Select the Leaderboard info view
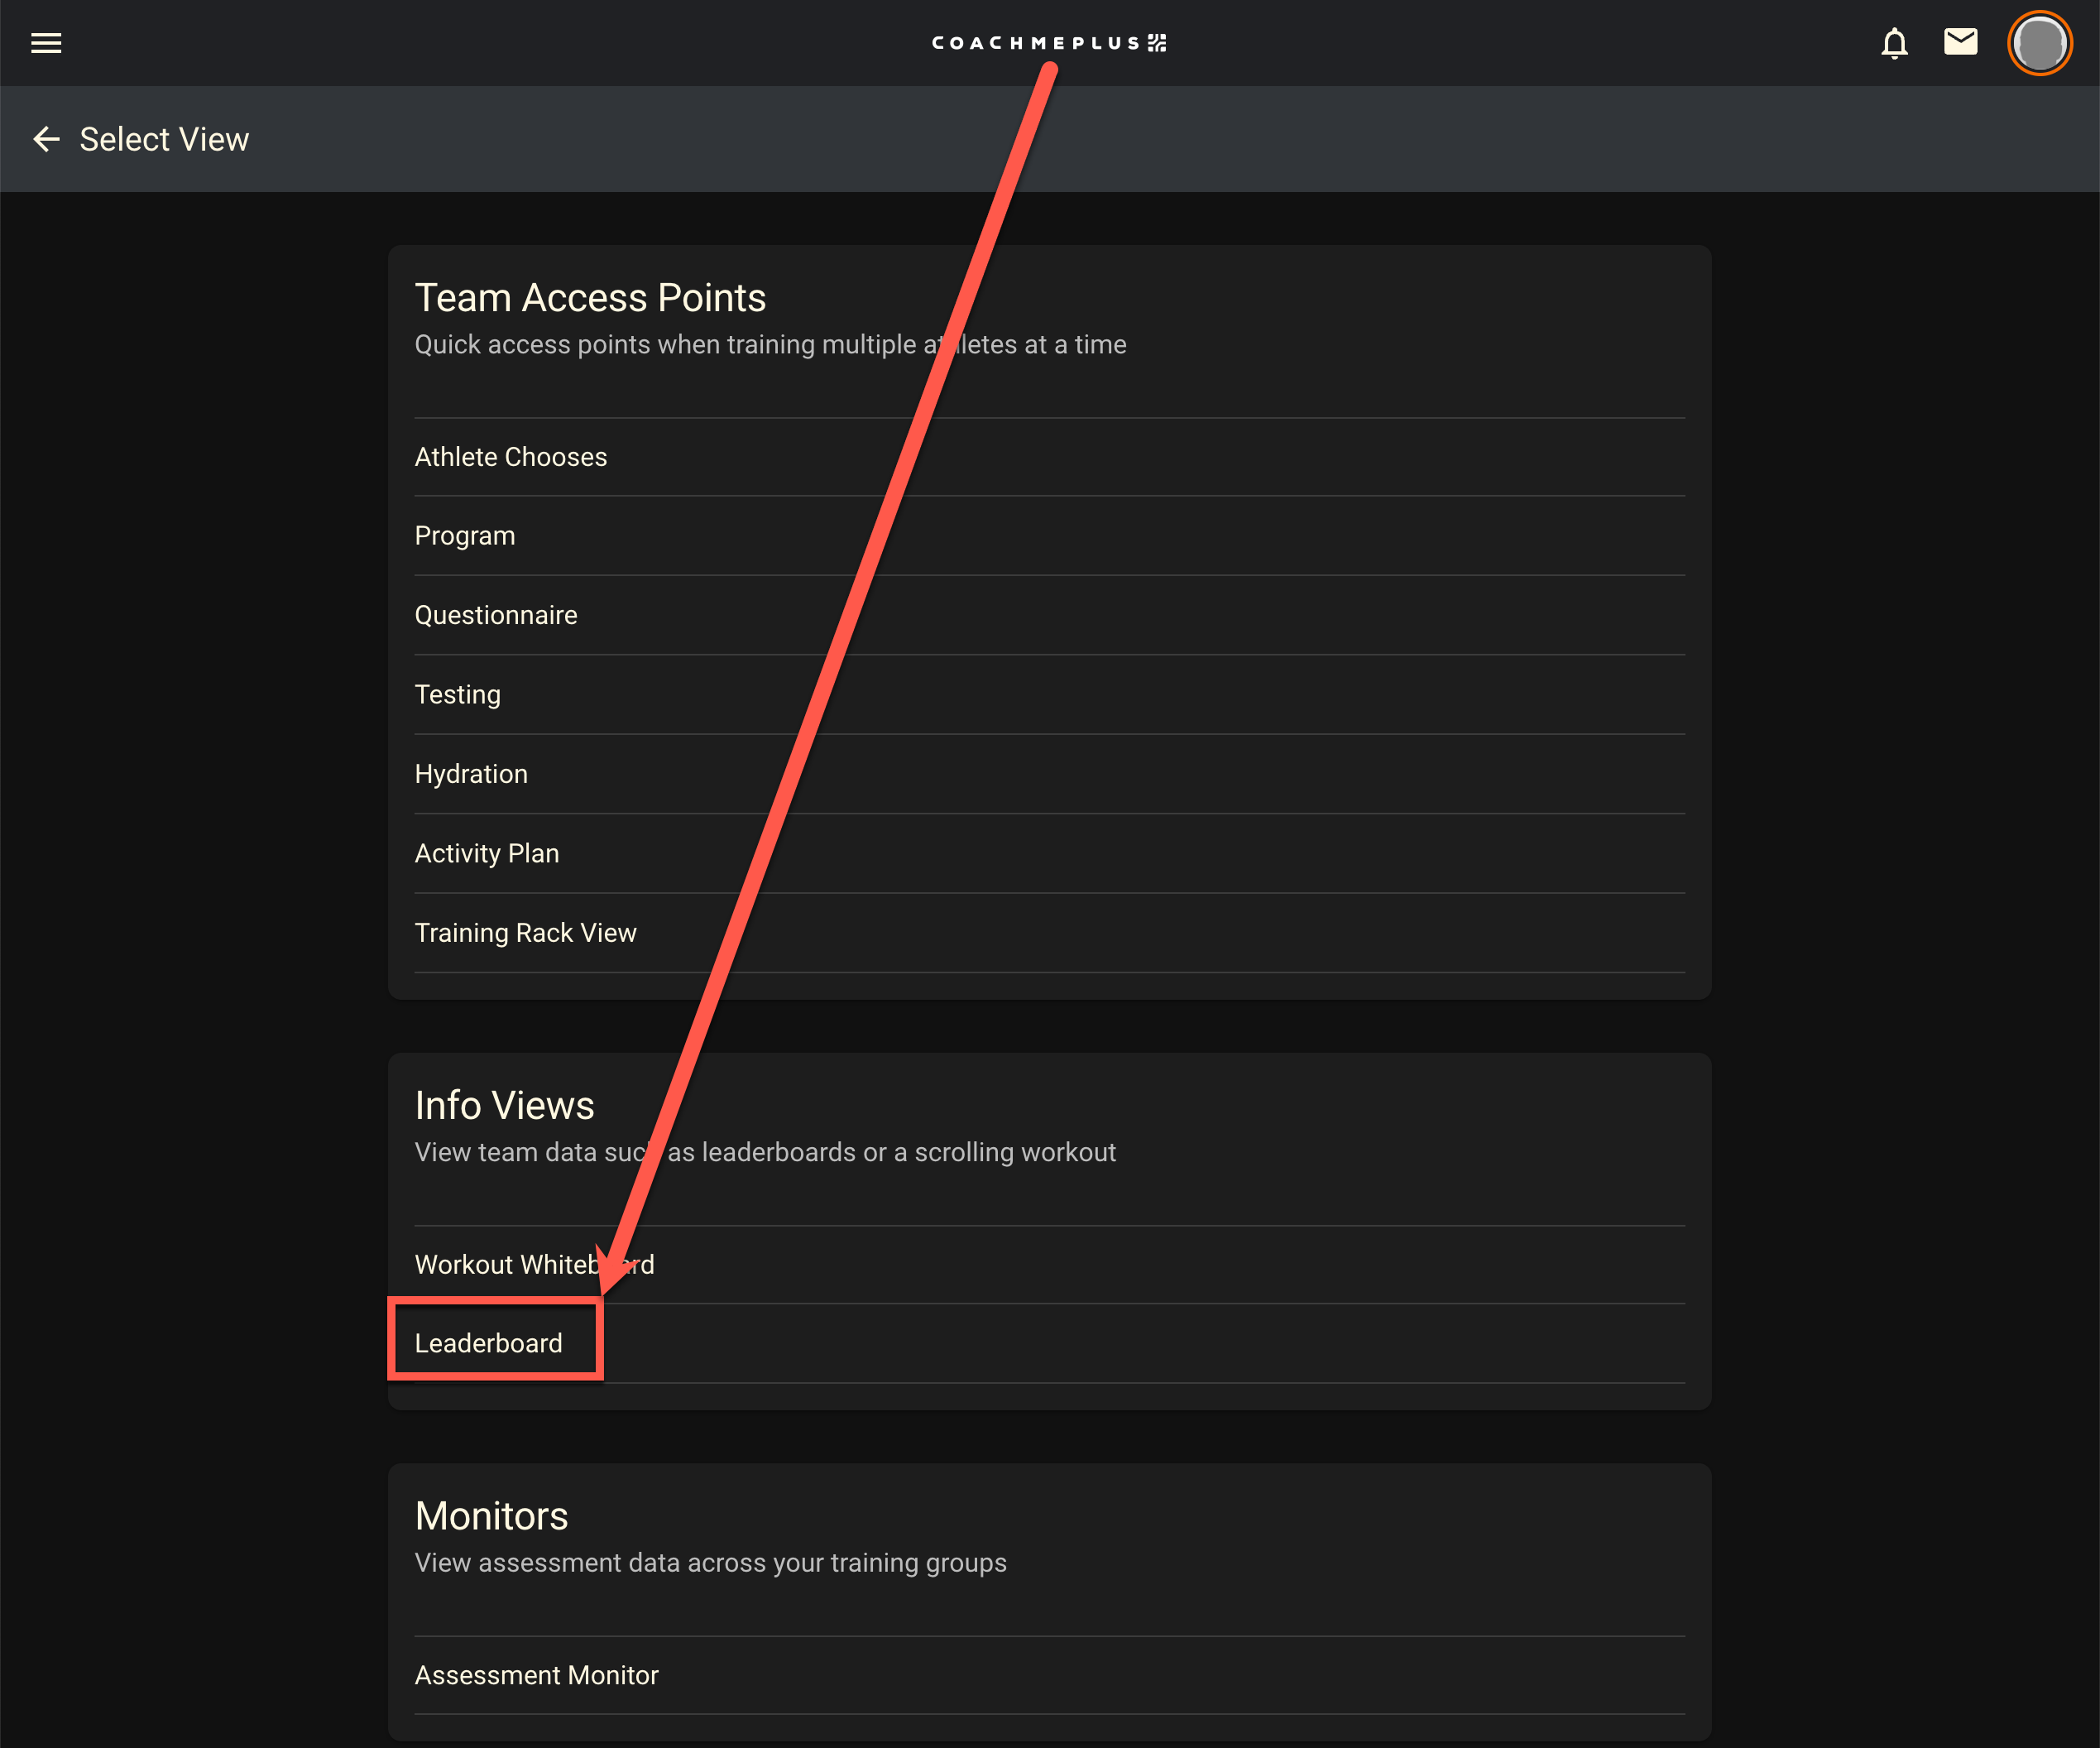Image resolution: width=2100 pixels, height=1748 pixels. (x=1049, y=1344)
